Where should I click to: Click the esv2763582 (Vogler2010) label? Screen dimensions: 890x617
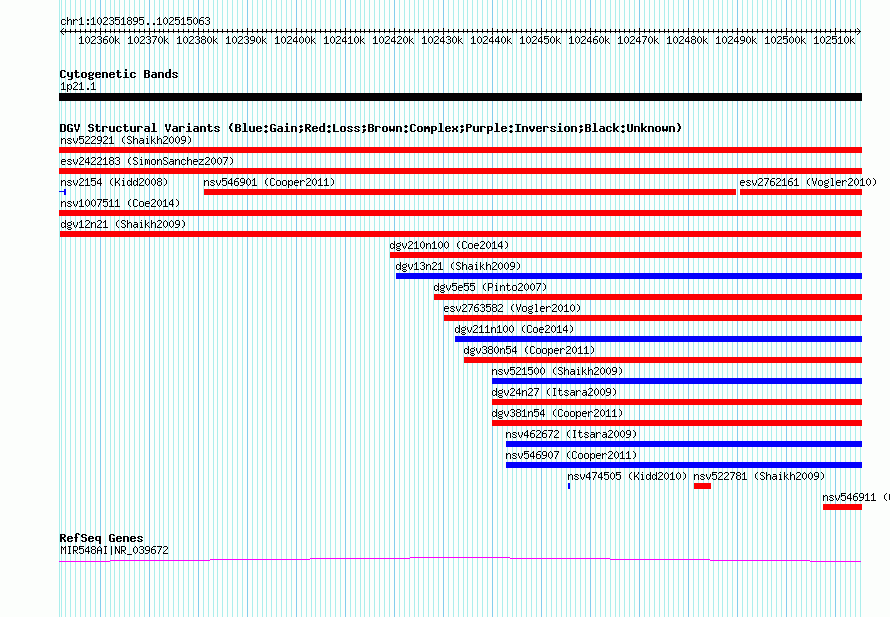(512, 308)
